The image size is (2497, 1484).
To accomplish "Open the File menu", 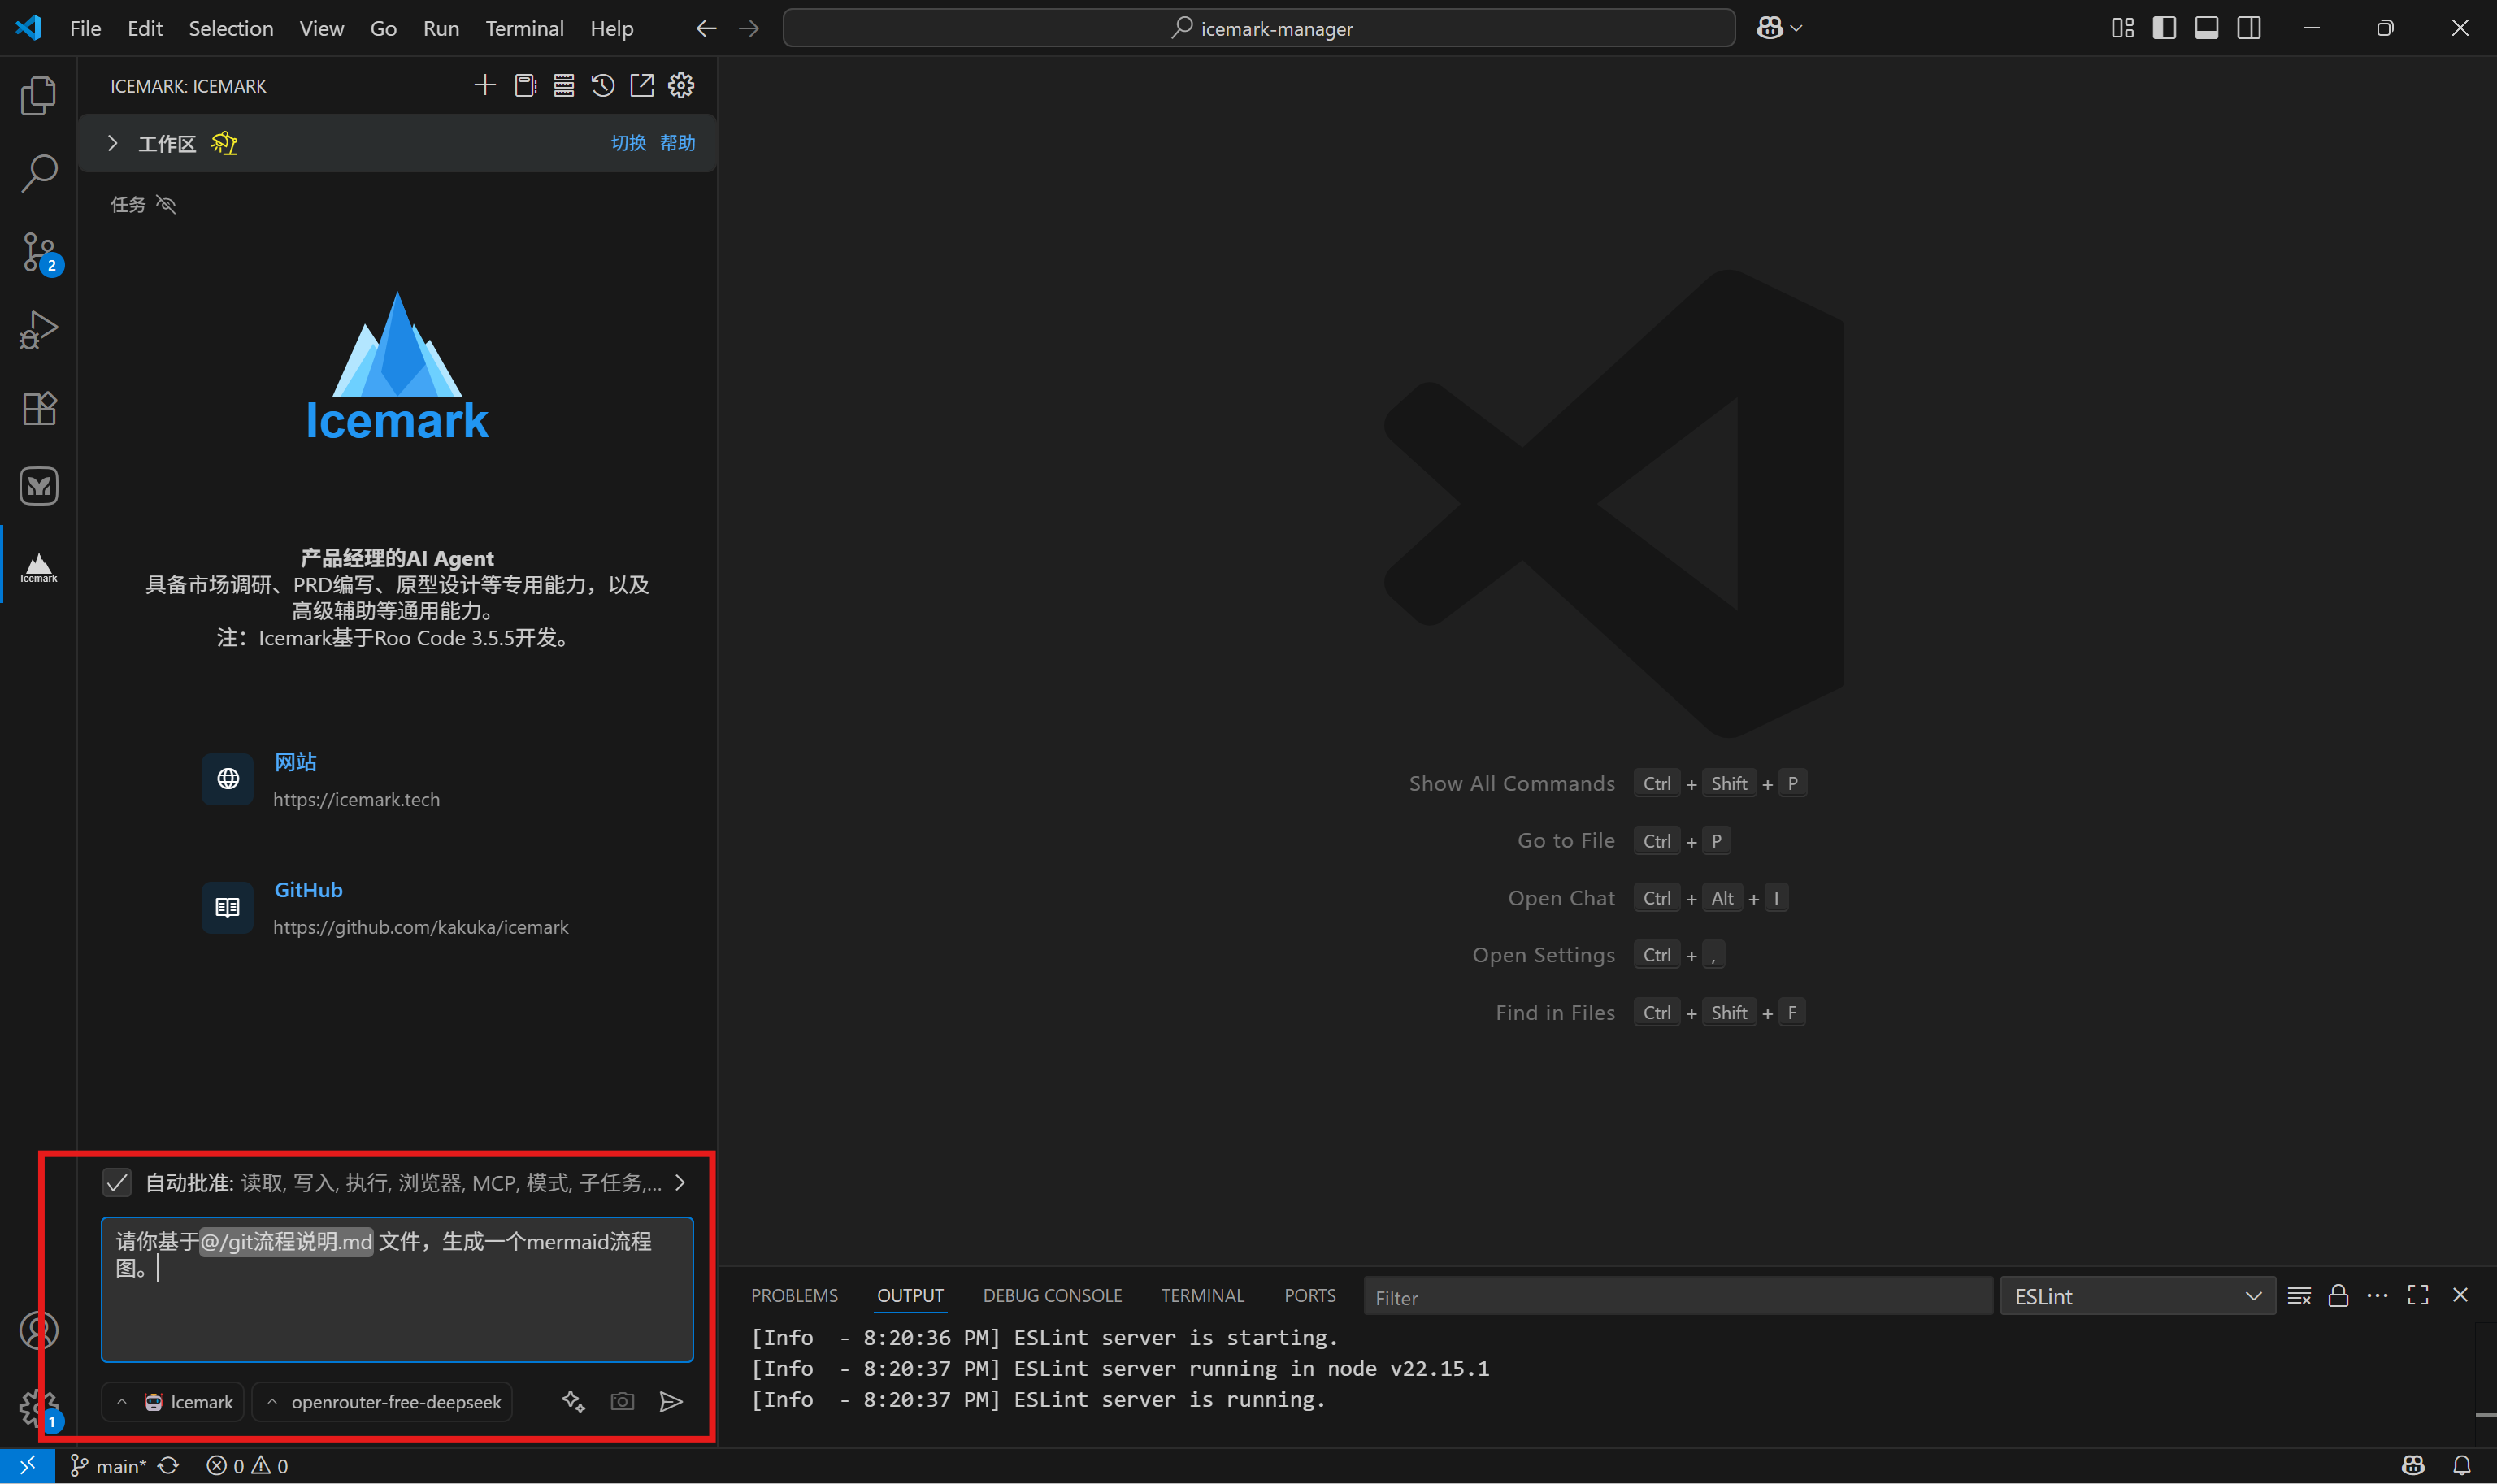I will [85, 28].
